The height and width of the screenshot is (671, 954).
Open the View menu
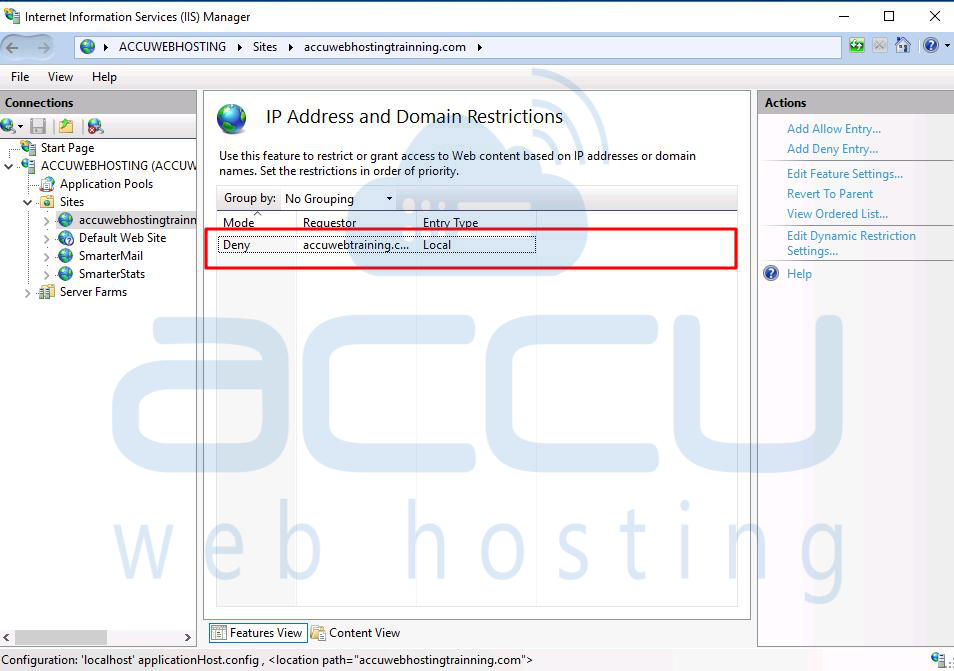pyautogui.click(x=60, y=77)
